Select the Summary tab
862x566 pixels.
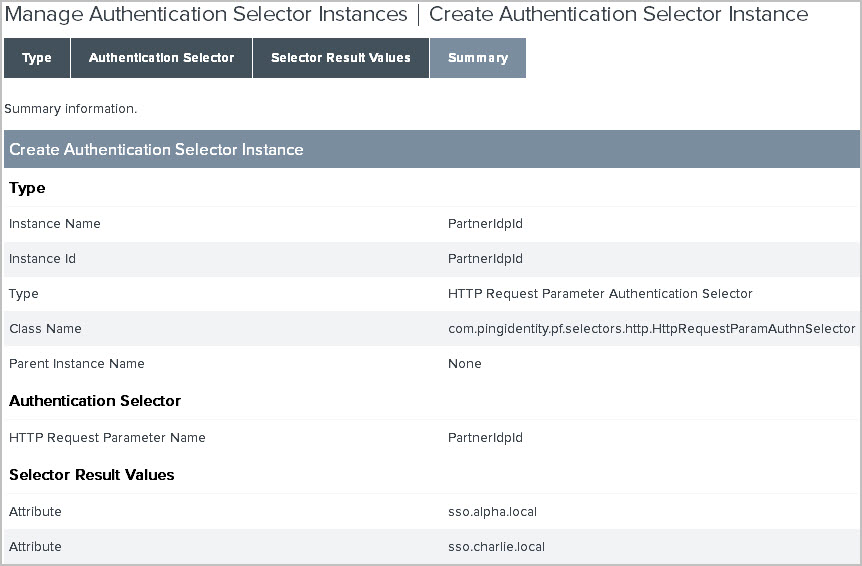coord(477,58)
